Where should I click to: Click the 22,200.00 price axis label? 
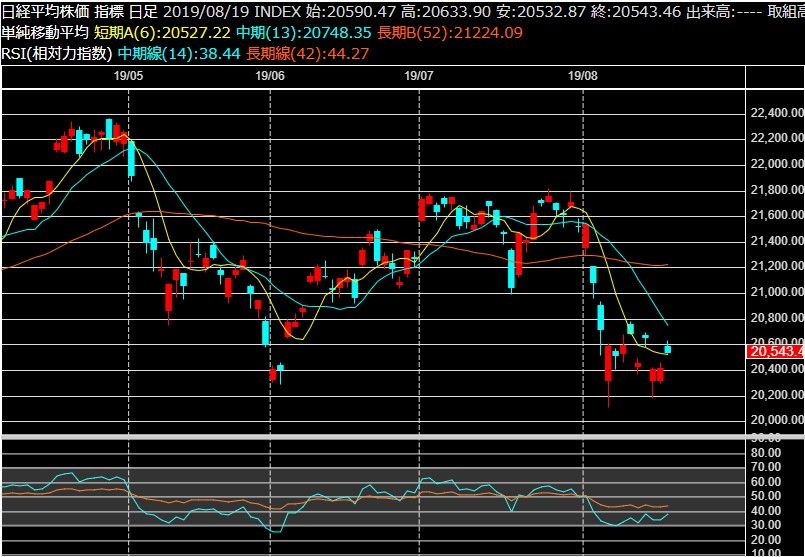[777, 138]
